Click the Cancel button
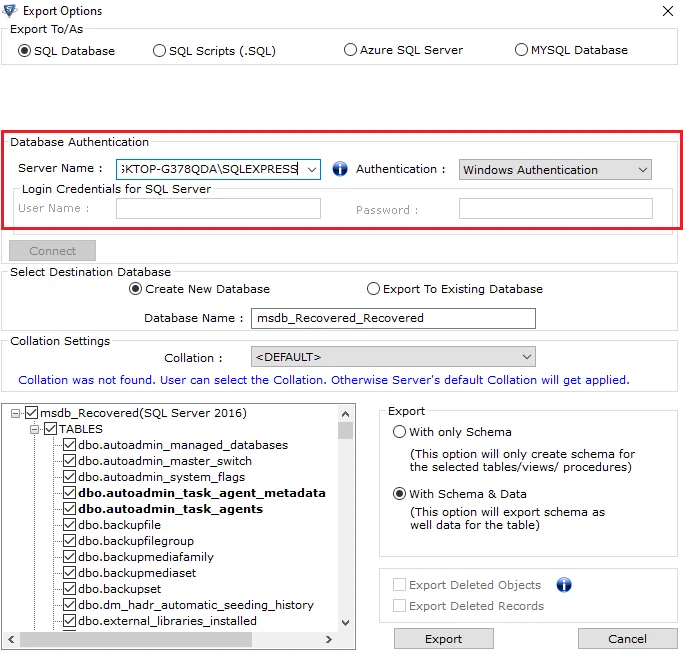The width and height of the screenshot is (683, 656). (627, 639)
